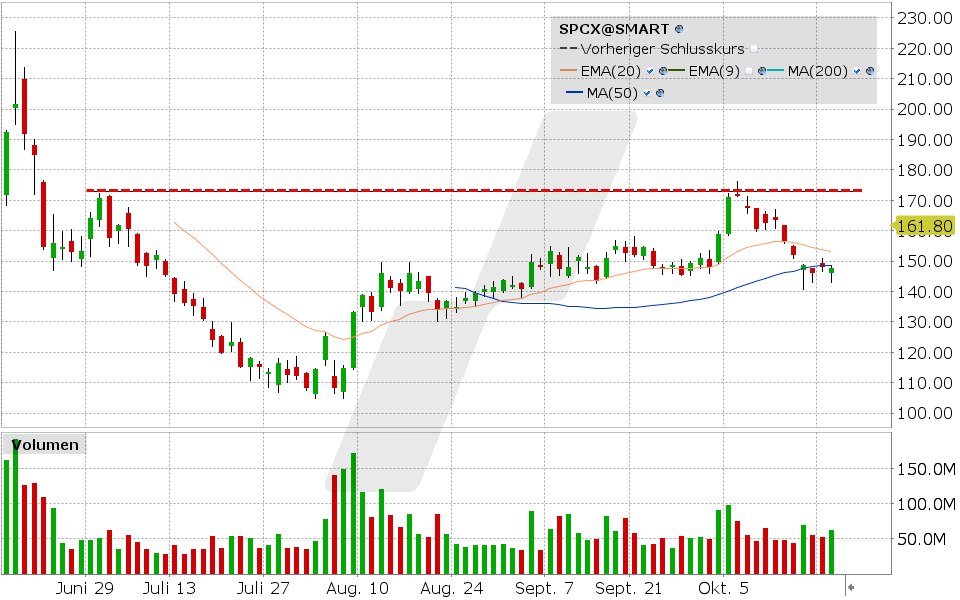
Task: Click the dark green EMA(9) line sample
Action: (x=677, y=70)
